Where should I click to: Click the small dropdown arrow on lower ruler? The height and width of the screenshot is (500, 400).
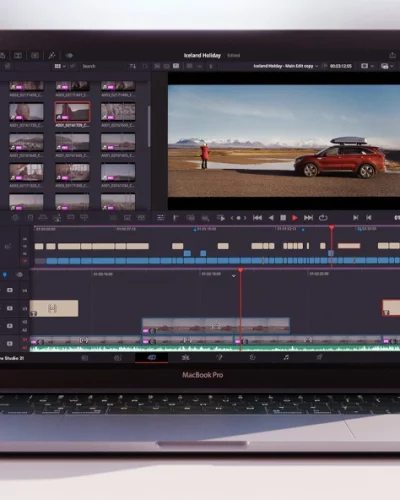tap(234, 276)
